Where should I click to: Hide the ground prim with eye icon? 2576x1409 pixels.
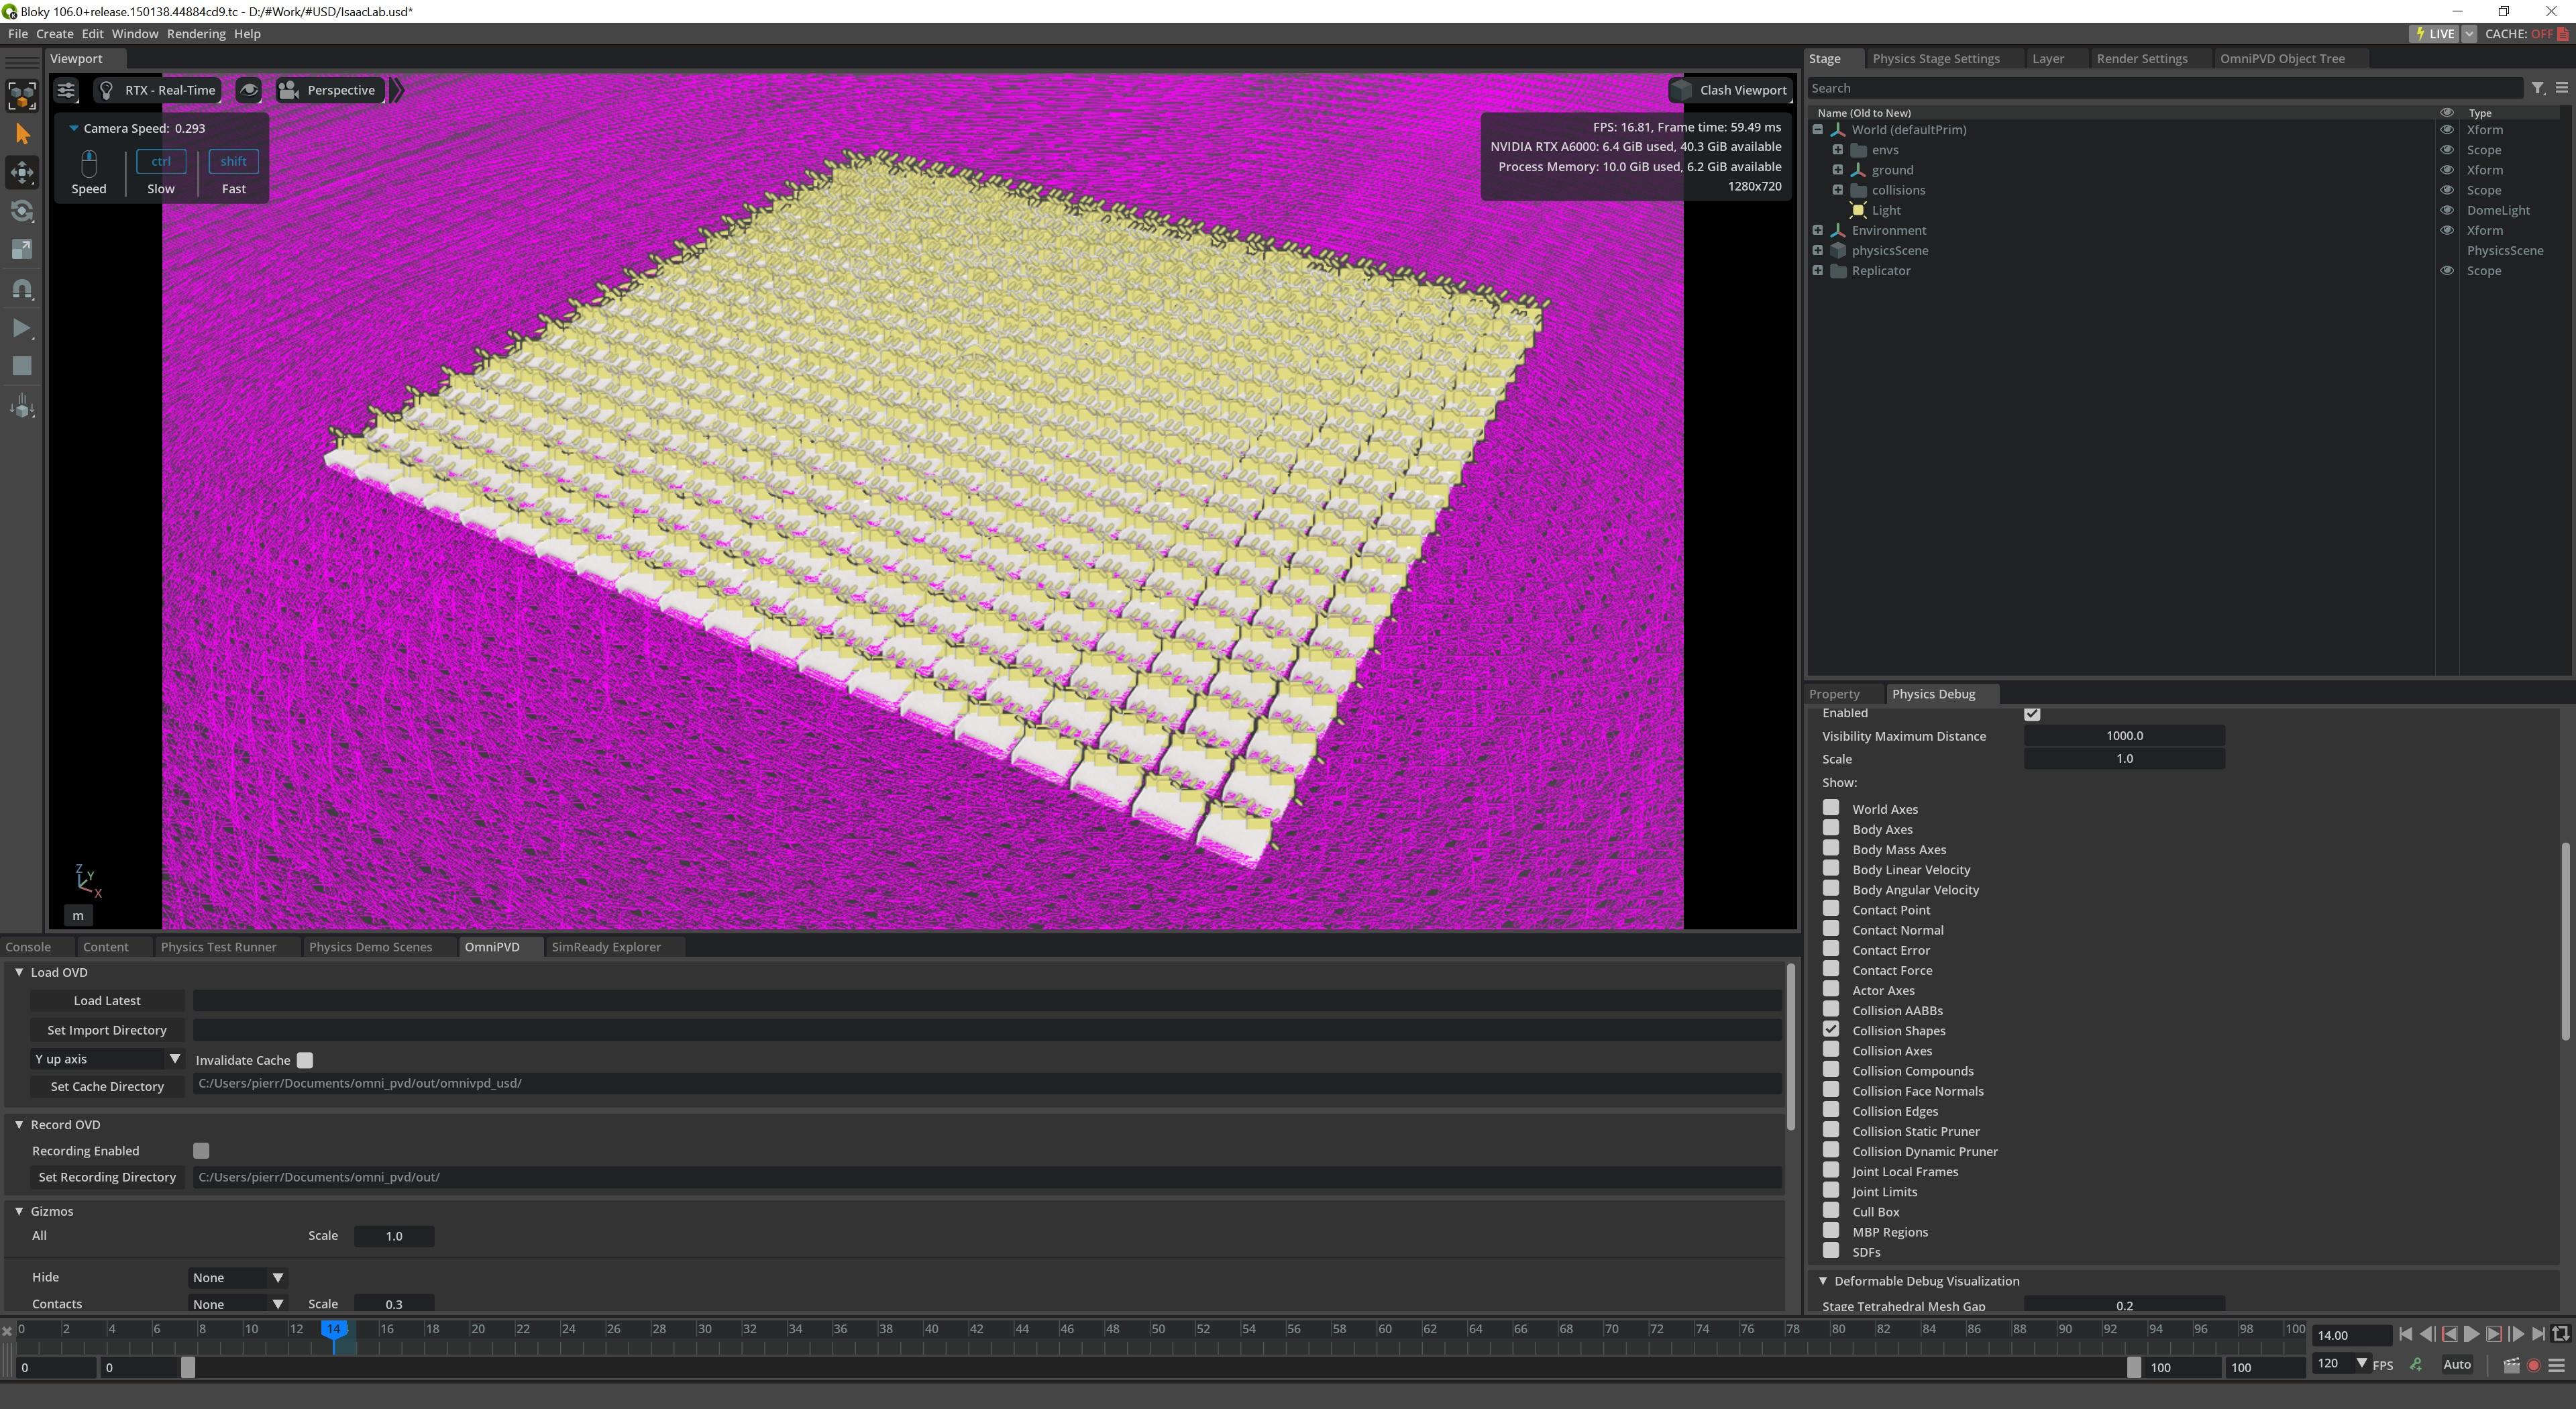tap(2446, 170)
